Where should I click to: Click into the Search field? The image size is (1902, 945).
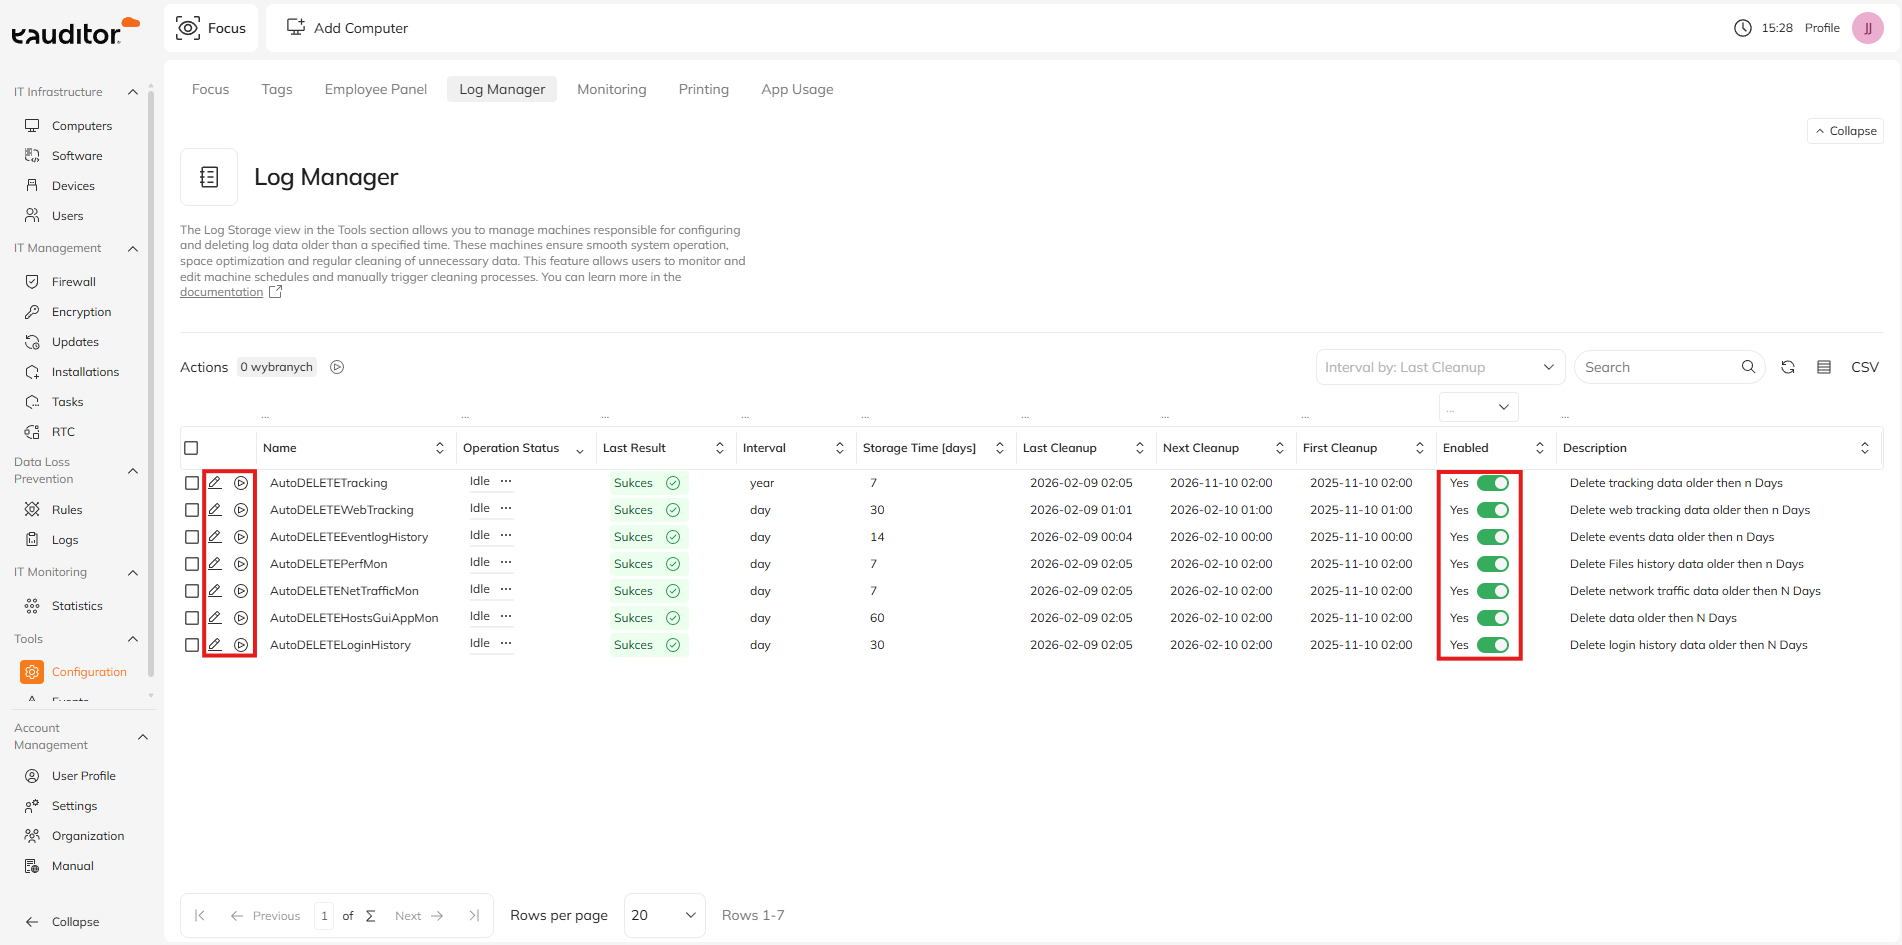tap(1658, 367)
